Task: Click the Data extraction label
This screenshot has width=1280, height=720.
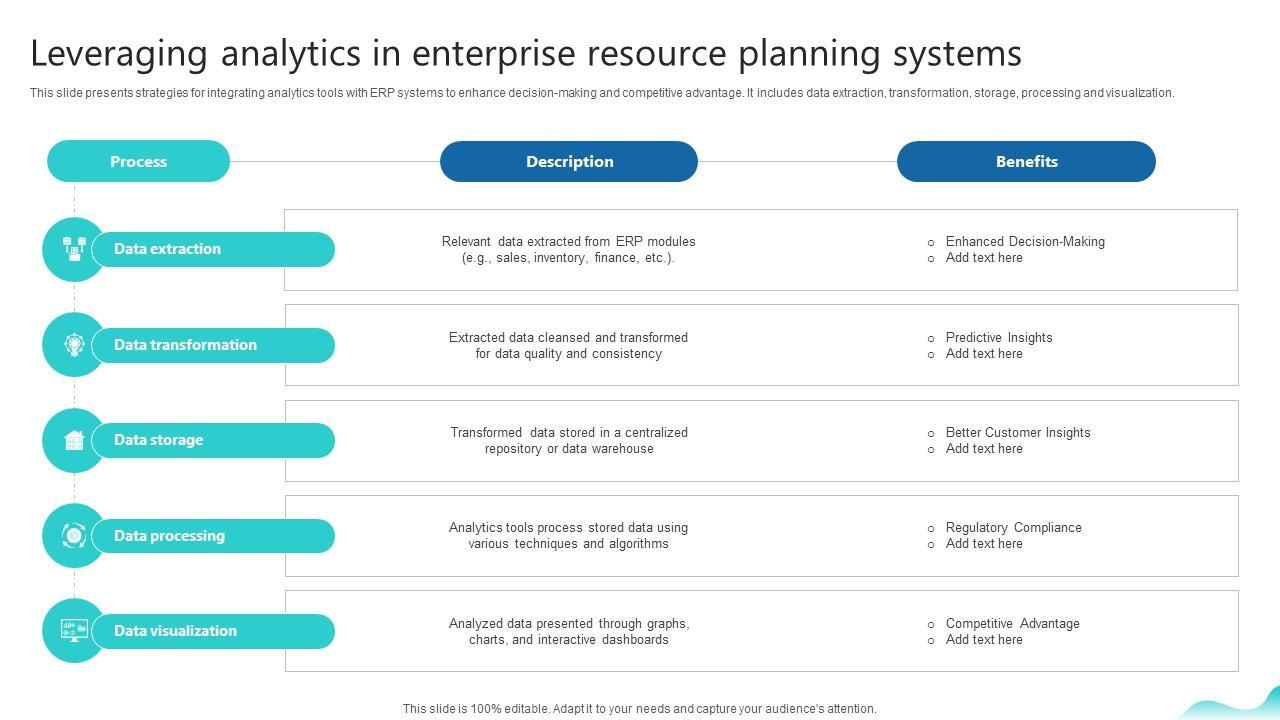Action: tap(167, 249)
